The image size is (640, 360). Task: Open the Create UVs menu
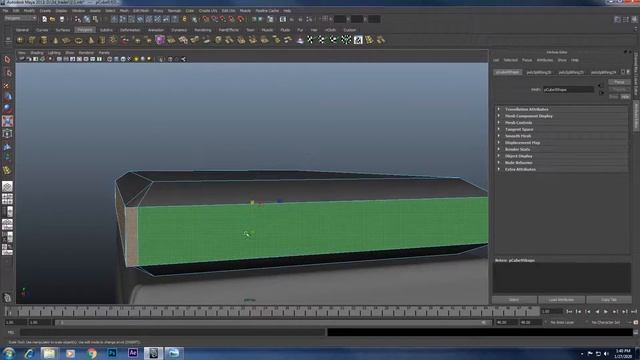208,11
